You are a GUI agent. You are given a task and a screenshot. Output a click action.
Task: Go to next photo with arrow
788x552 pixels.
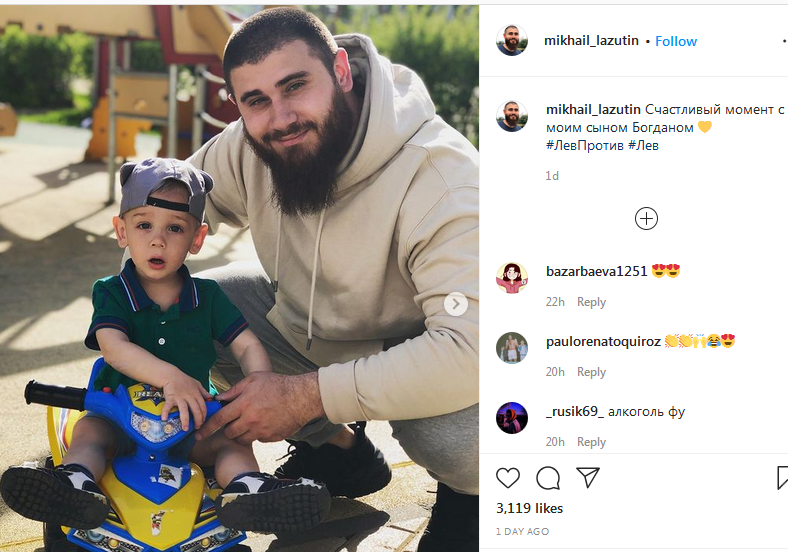[456, 304]
